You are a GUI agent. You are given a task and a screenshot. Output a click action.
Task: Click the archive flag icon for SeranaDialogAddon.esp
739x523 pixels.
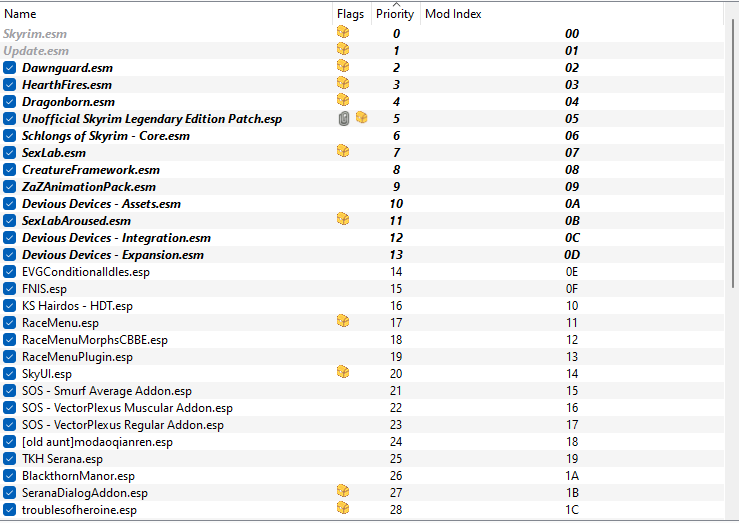click(343, 491)
